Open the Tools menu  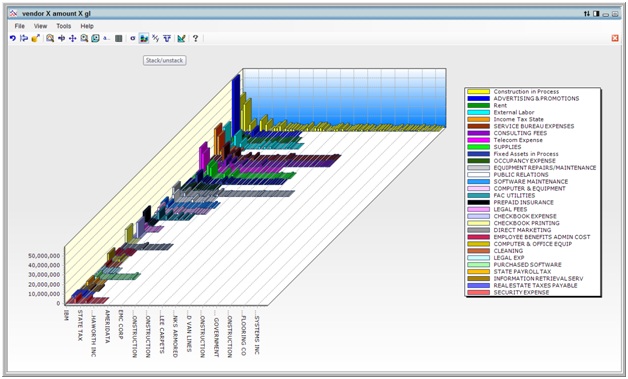64,26
